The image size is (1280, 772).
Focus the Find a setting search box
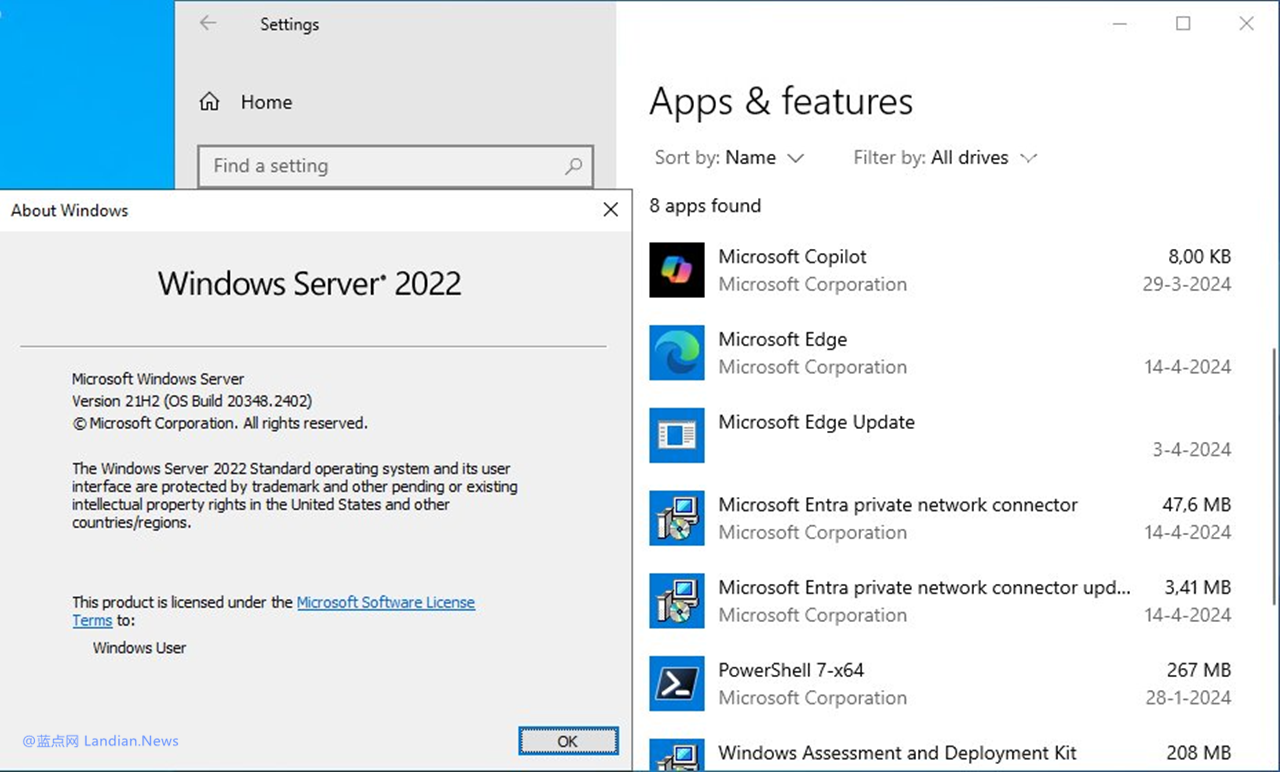click(x=396, y=166)
